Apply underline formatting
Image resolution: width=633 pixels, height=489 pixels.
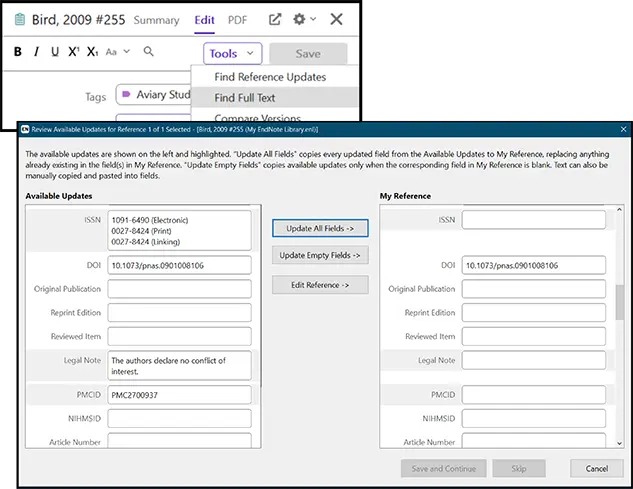(55, 53)
